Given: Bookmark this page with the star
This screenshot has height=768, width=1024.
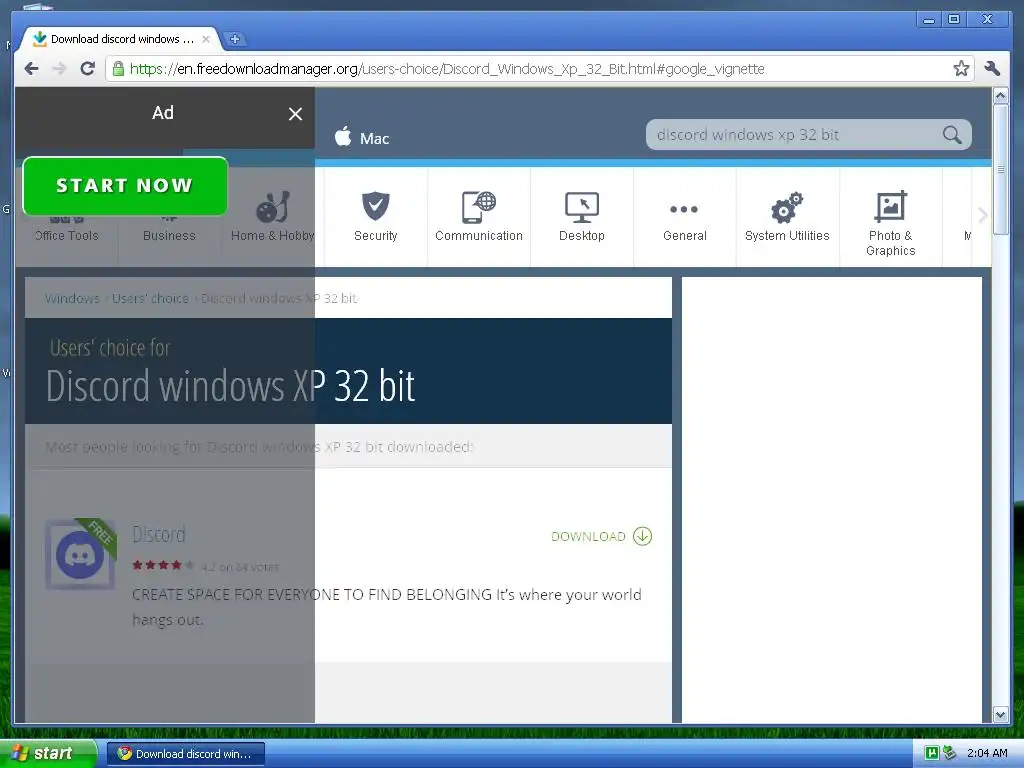Looking at the screenshot, I should click(x=961, y=69).
